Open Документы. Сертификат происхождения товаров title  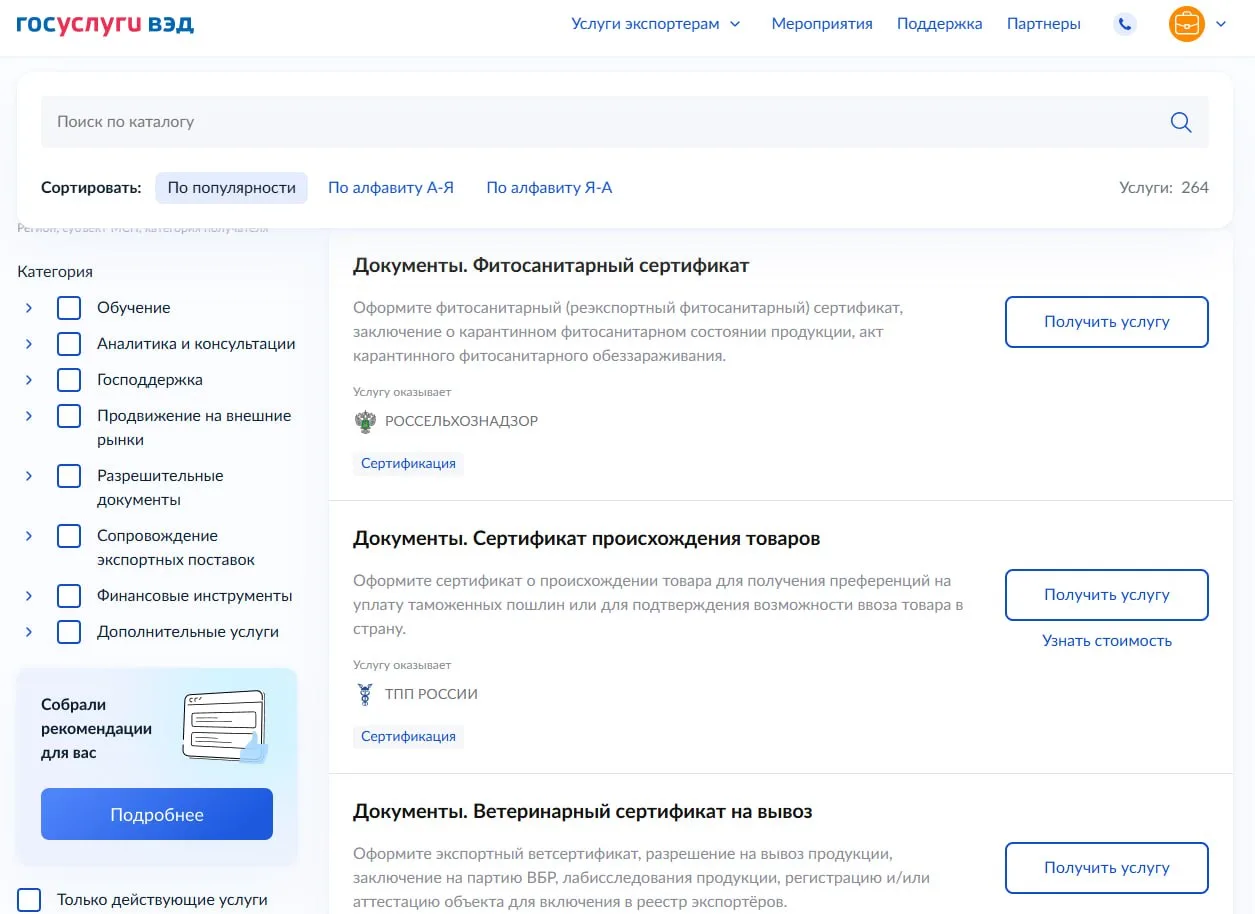pos(586,539)
